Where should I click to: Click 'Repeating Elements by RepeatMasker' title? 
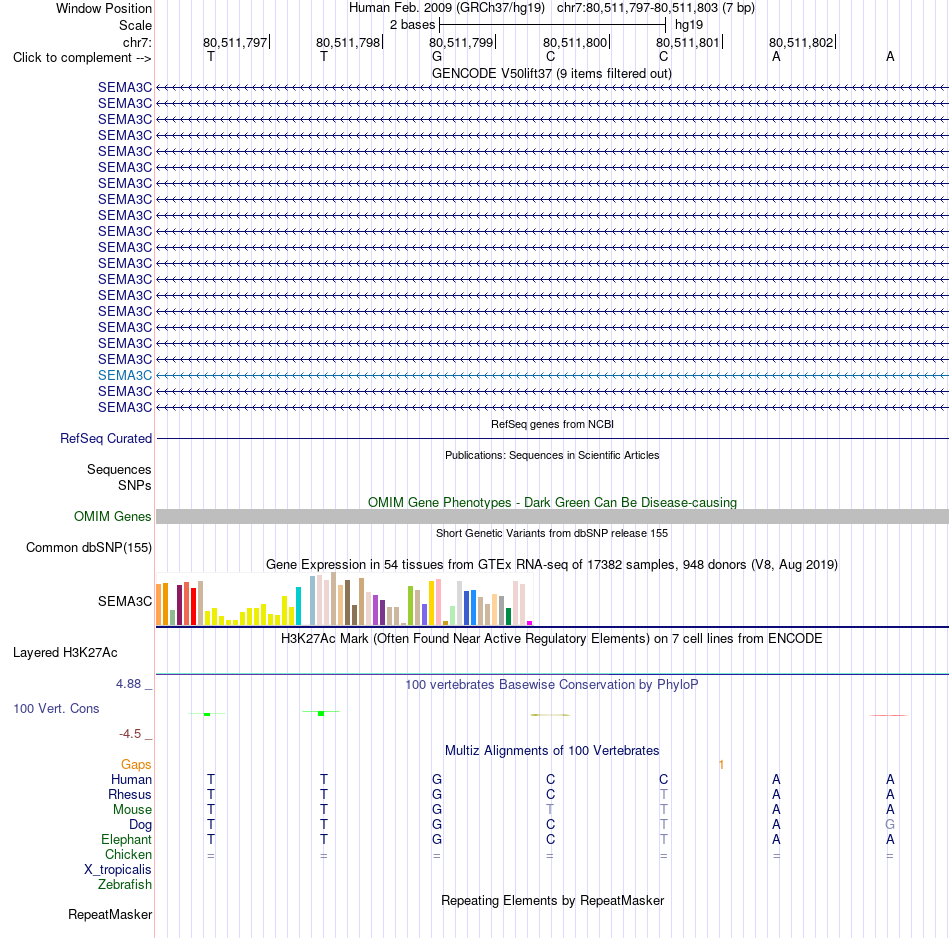(x=552, y=901)
